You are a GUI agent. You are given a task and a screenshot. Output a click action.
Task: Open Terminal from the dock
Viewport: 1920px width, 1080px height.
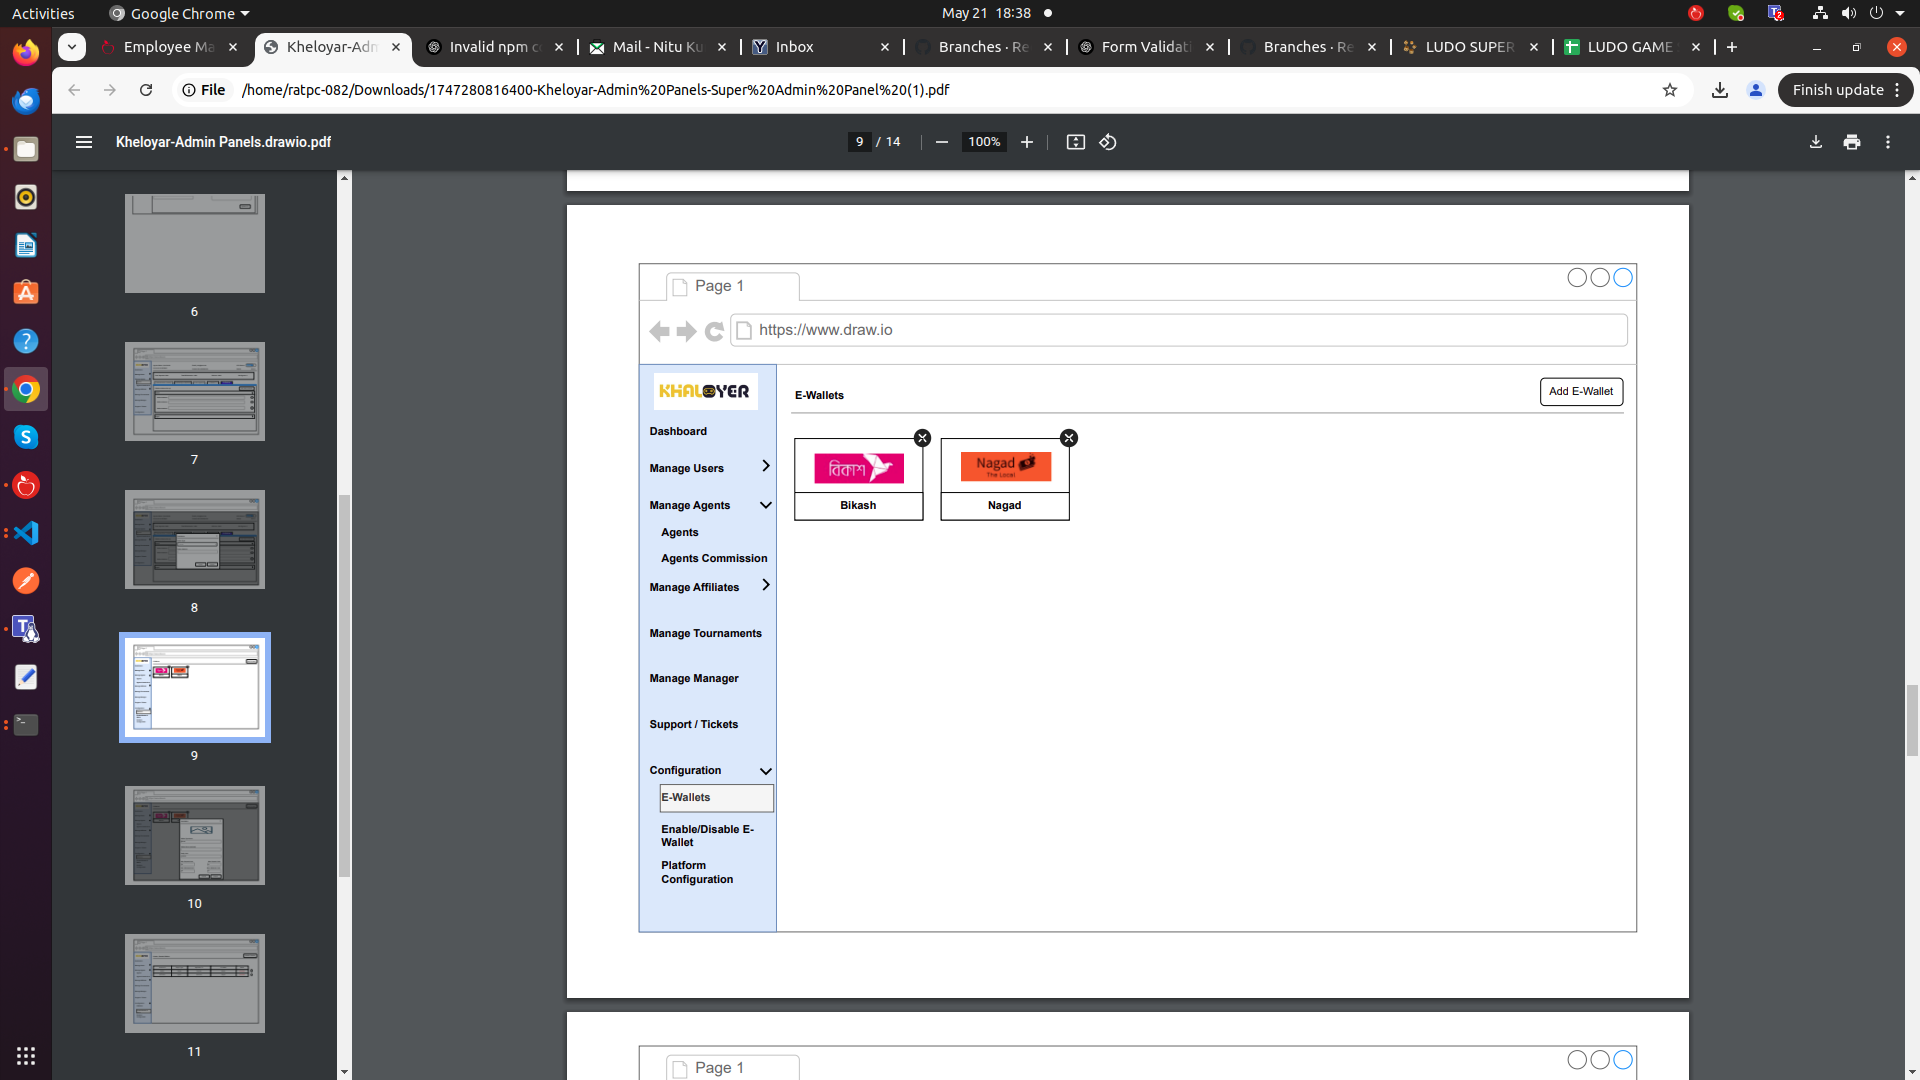click(x=26, y=725)
